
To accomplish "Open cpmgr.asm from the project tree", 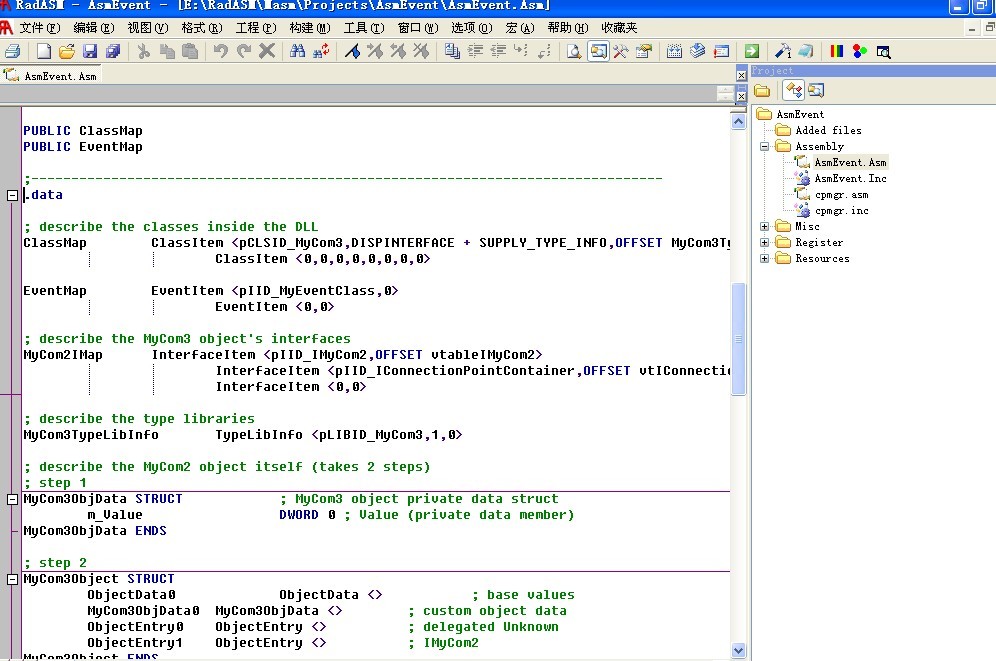I will point(840,195).
